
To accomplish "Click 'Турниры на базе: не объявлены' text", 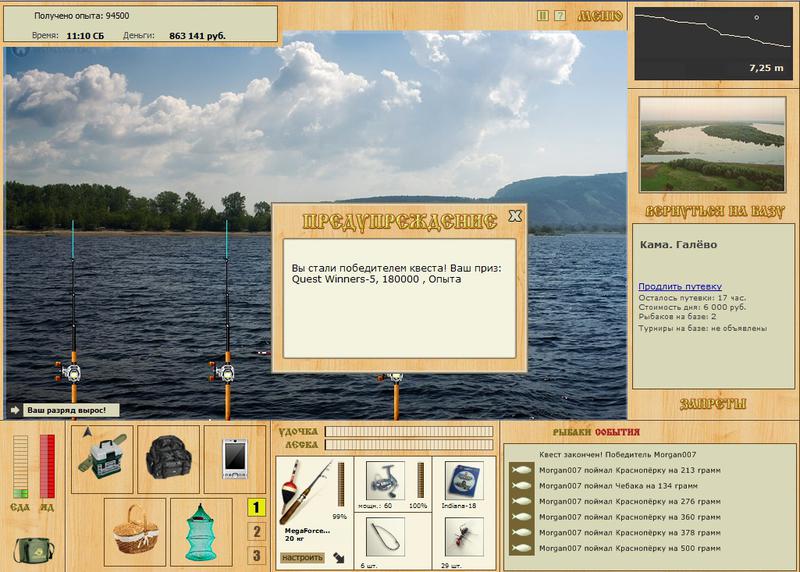I will 703,328.
